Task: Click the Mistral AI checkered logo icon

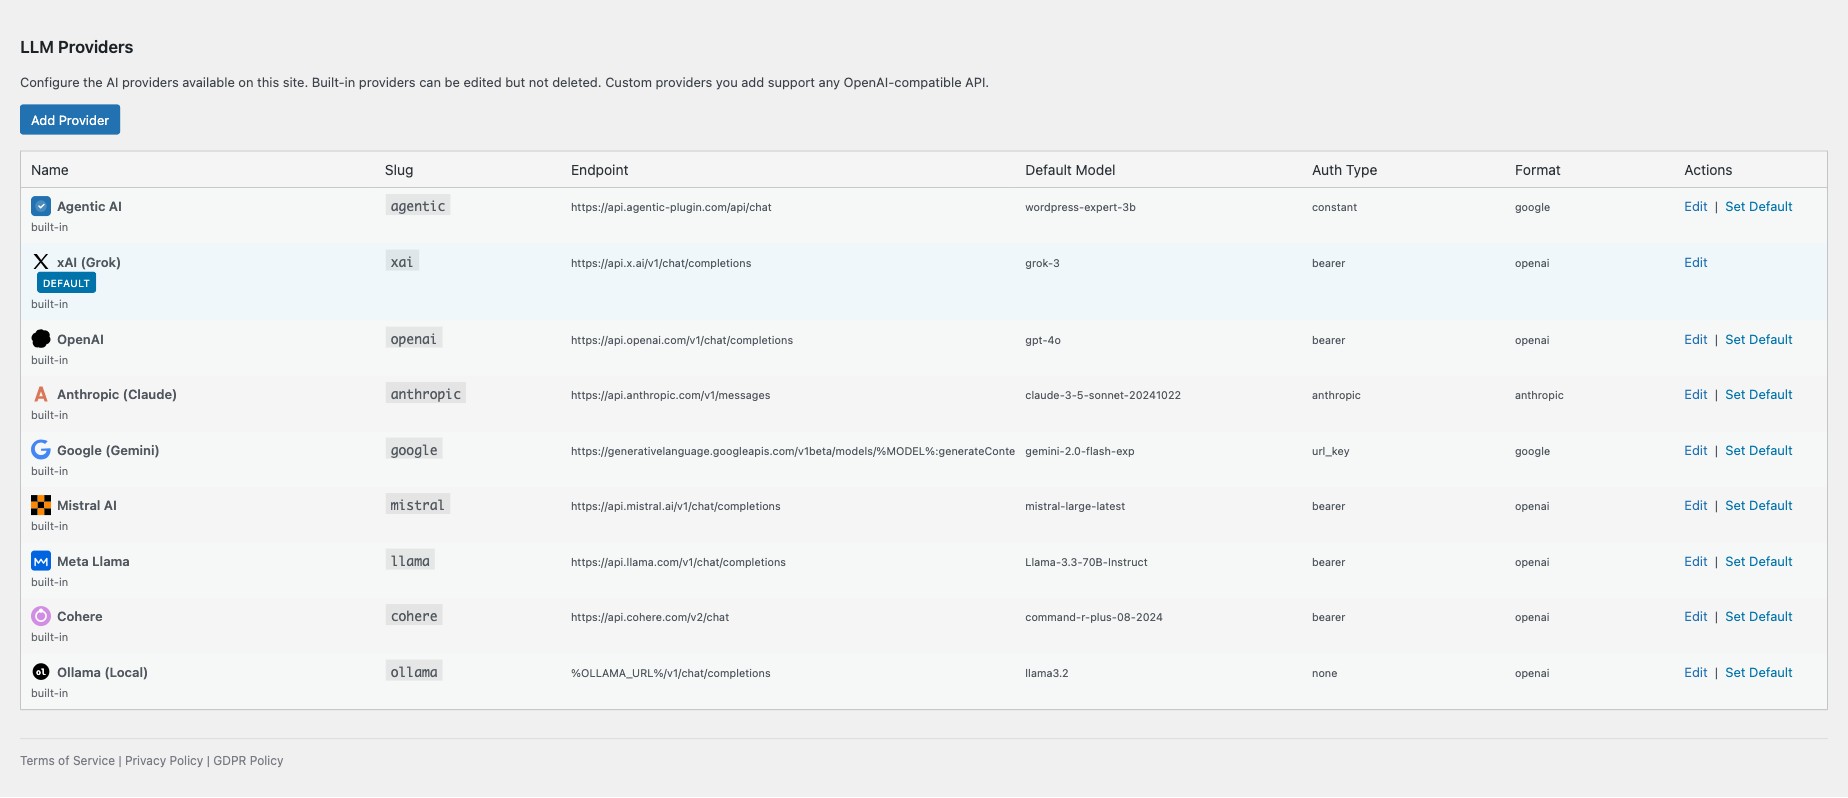Action: (x=41, y=505)
